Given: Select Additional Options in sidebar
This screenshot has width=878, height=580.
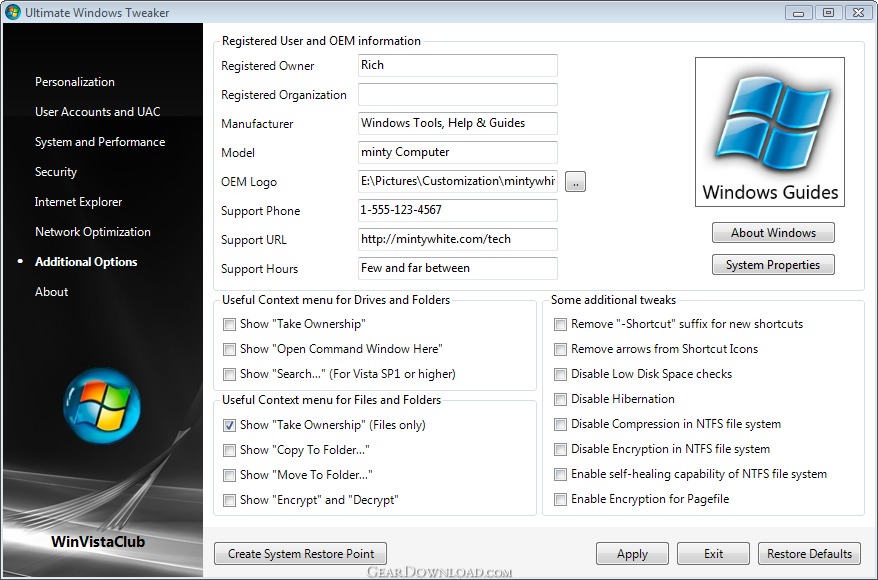Looking at the screenshot, I should click(86, 262).
